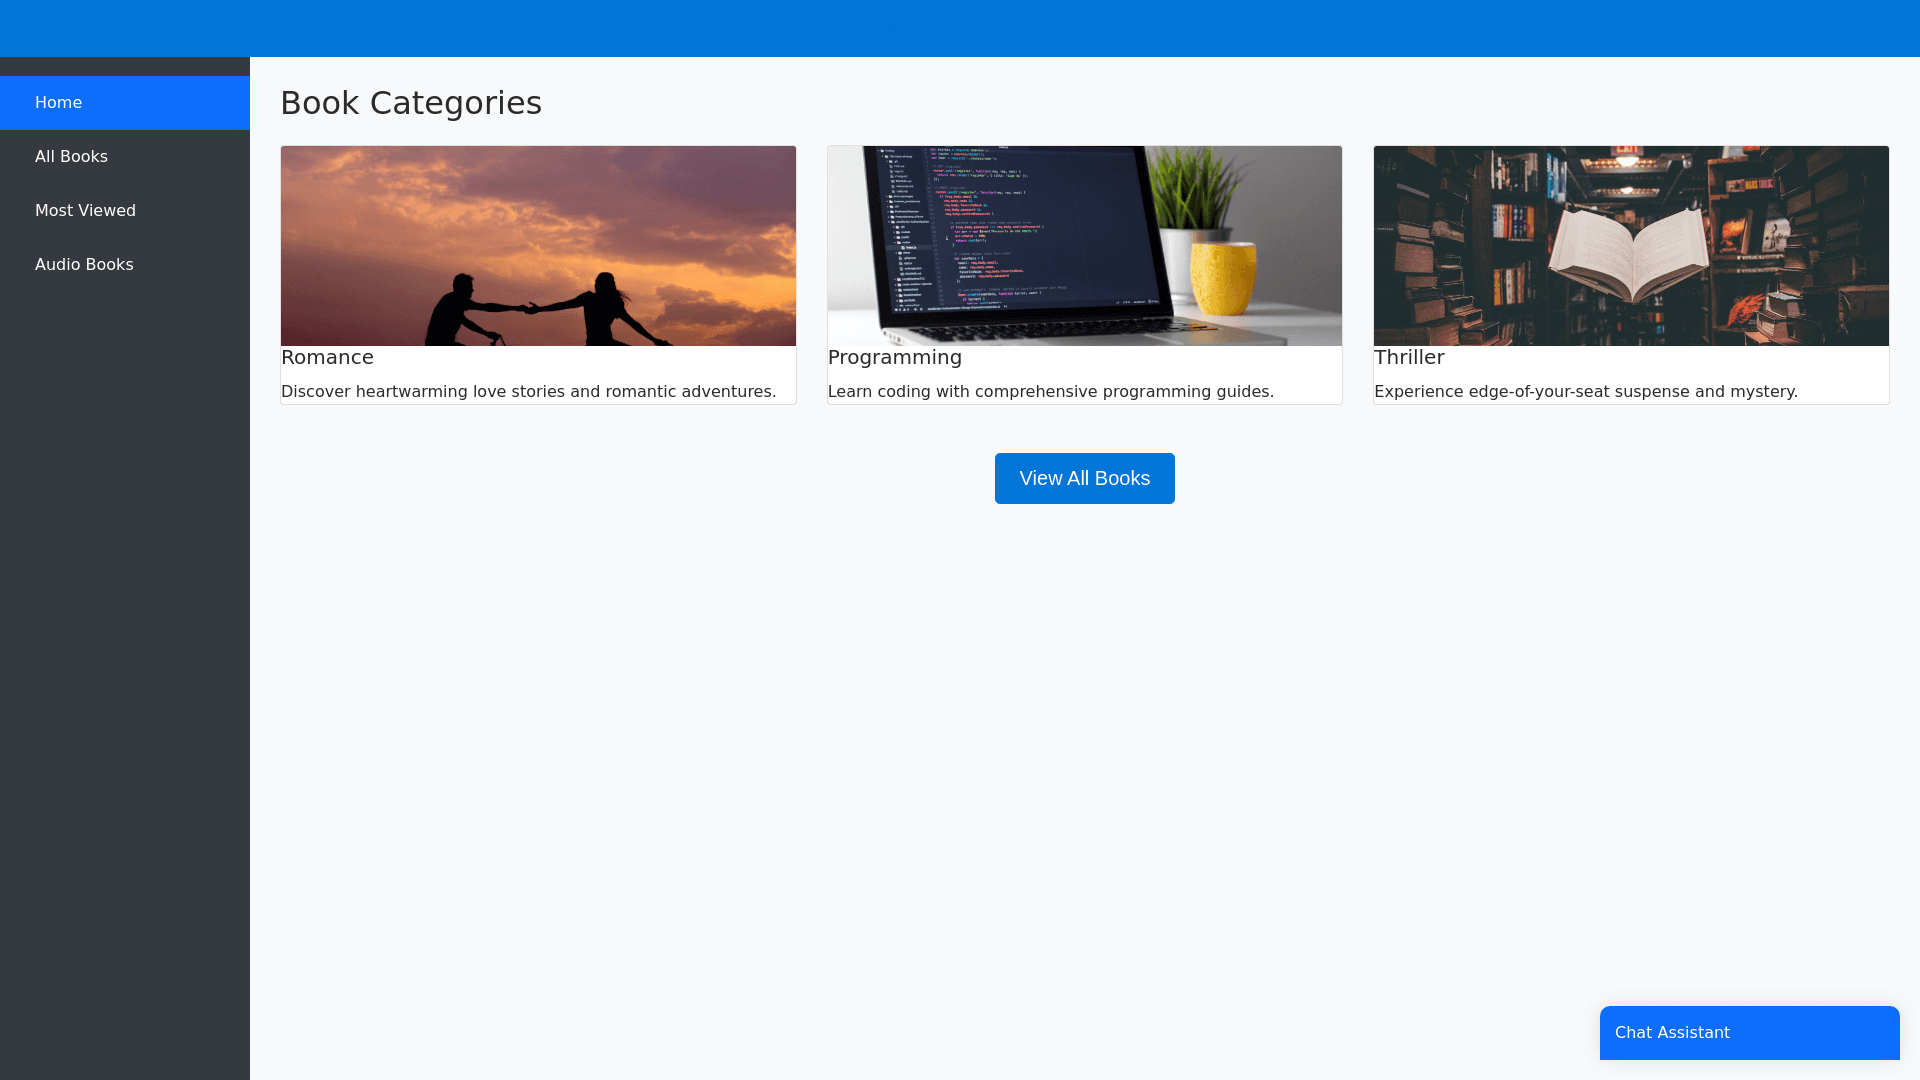Click the Thriller suspense description text
The height and width of the screenshot is (1080, 1920).
(1585, 392)
